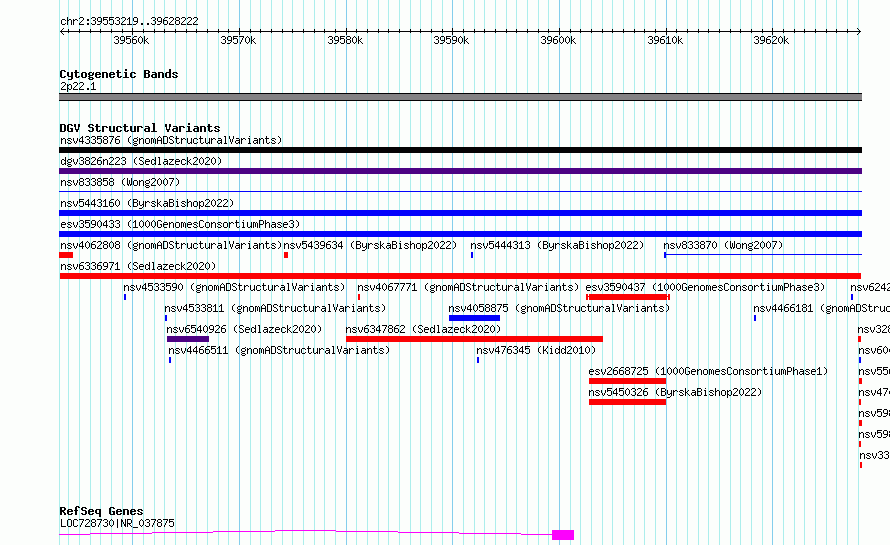Image resolution: width=890 pixels, height=545 pixels.
Task: Click DGV Structural Variants track title
Action: point(140,128)
